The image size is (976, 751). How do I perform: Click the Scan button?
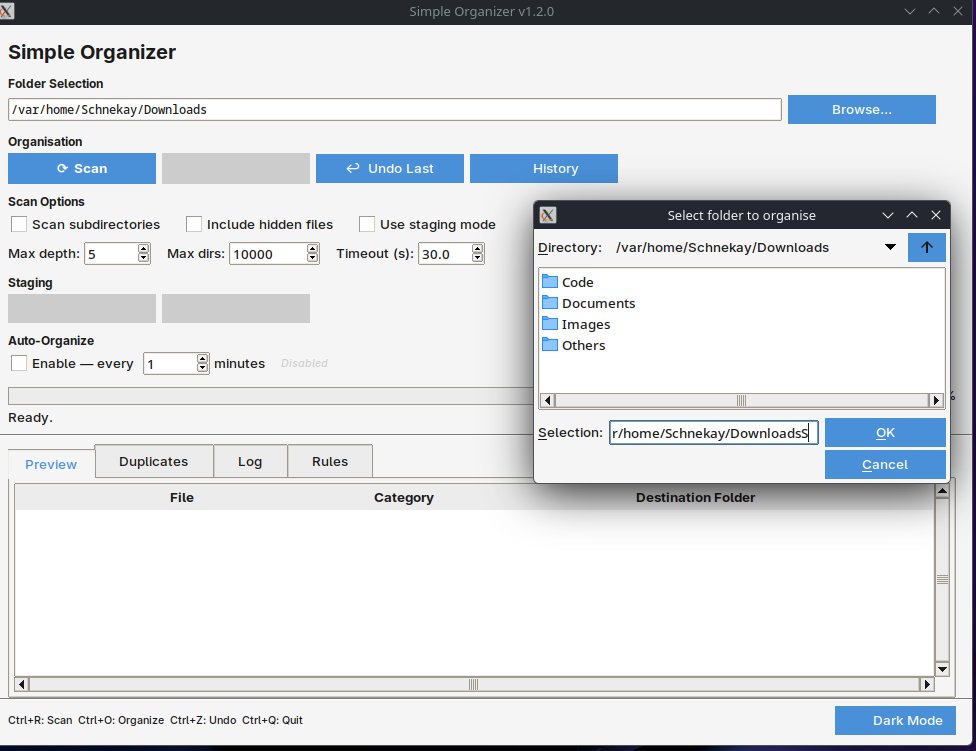pos(82,168)
